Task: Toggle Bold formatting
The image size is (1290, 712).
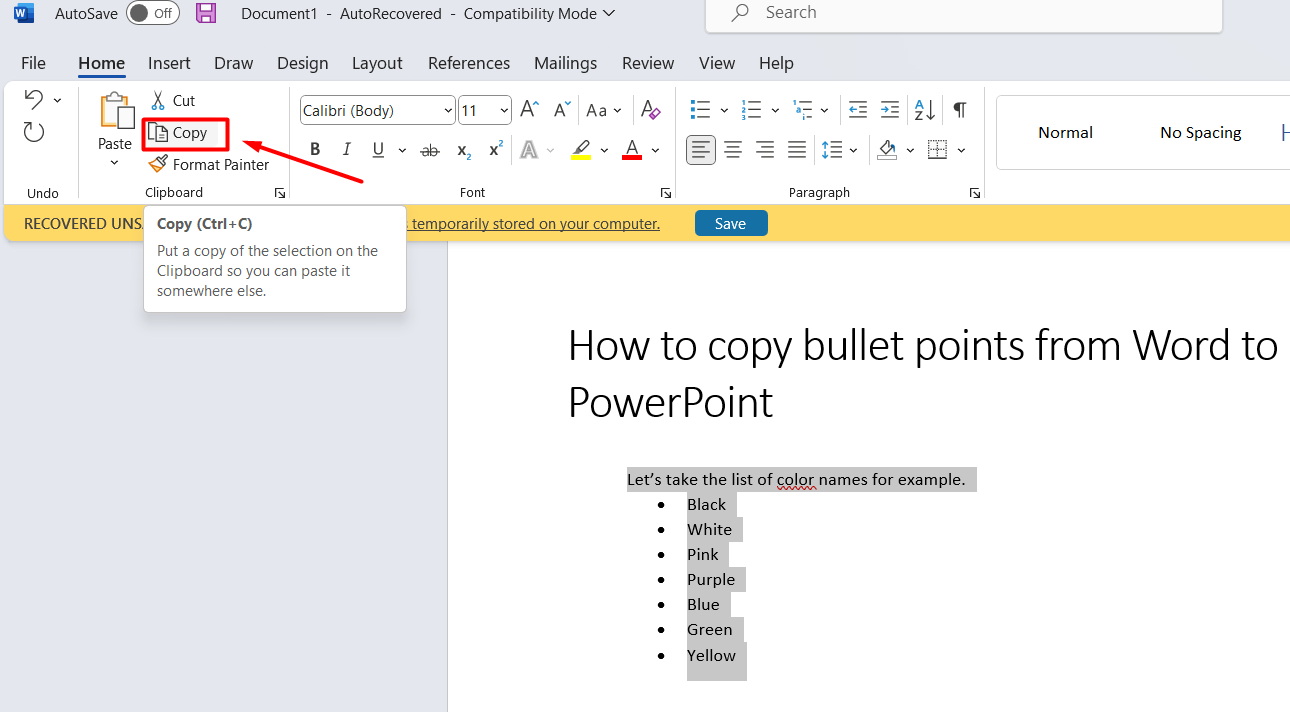Action: 315,150
